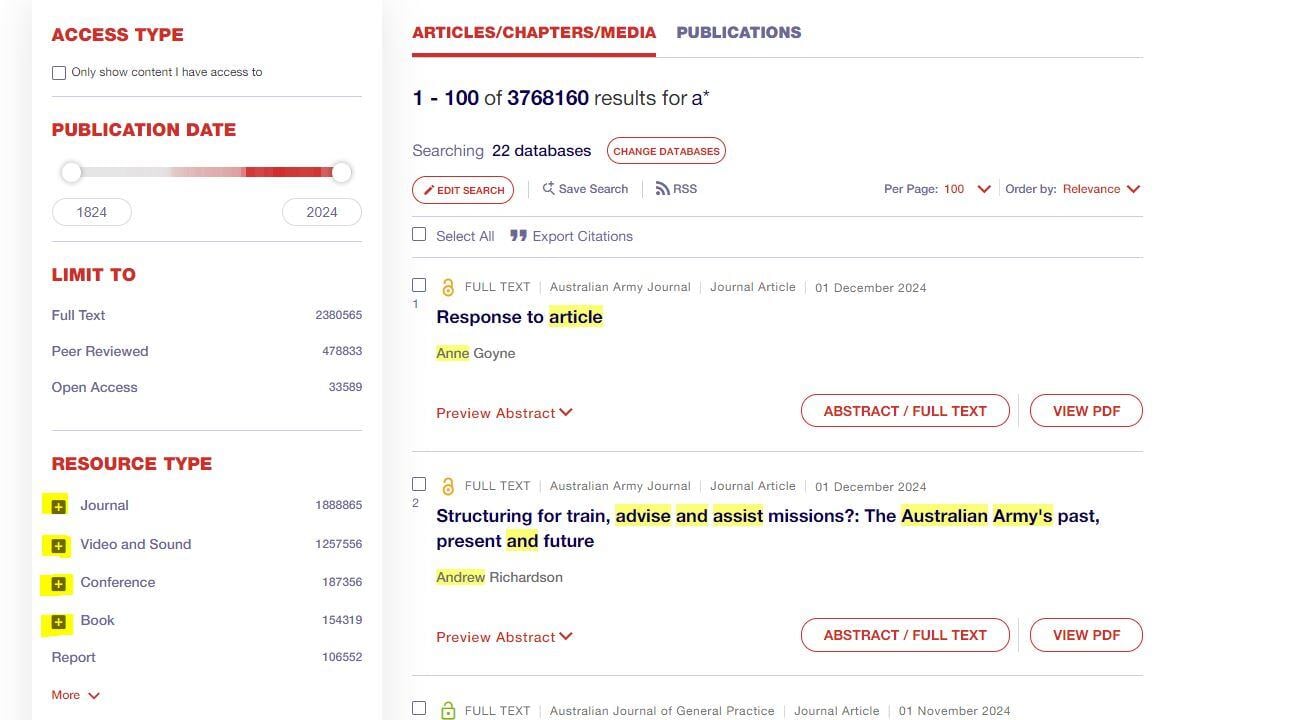Select the Articles/Chapters/Media tab
The image size is (1305, 720).
534,32
